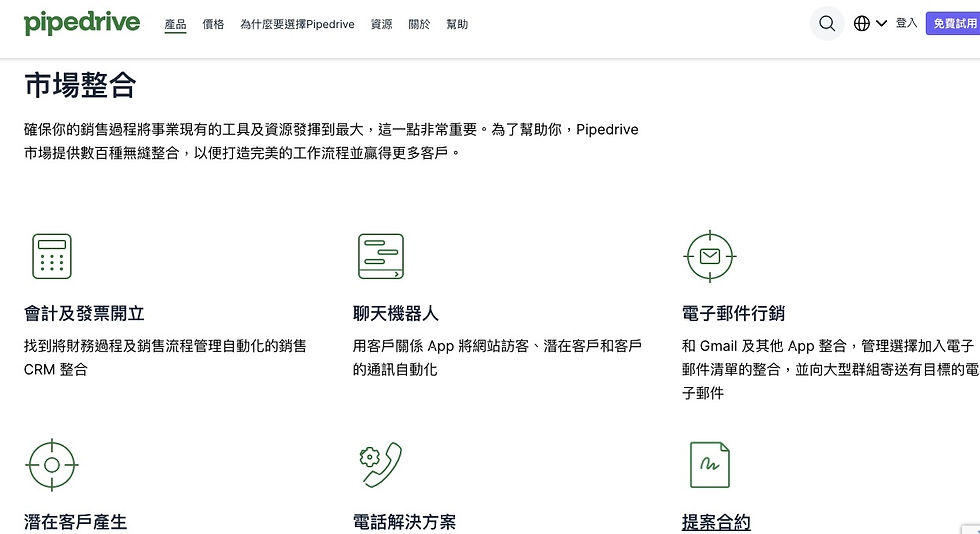980x534 pixels.
Task: Click the signed document icon above 提案合約
Action: [x=709, y=465]
